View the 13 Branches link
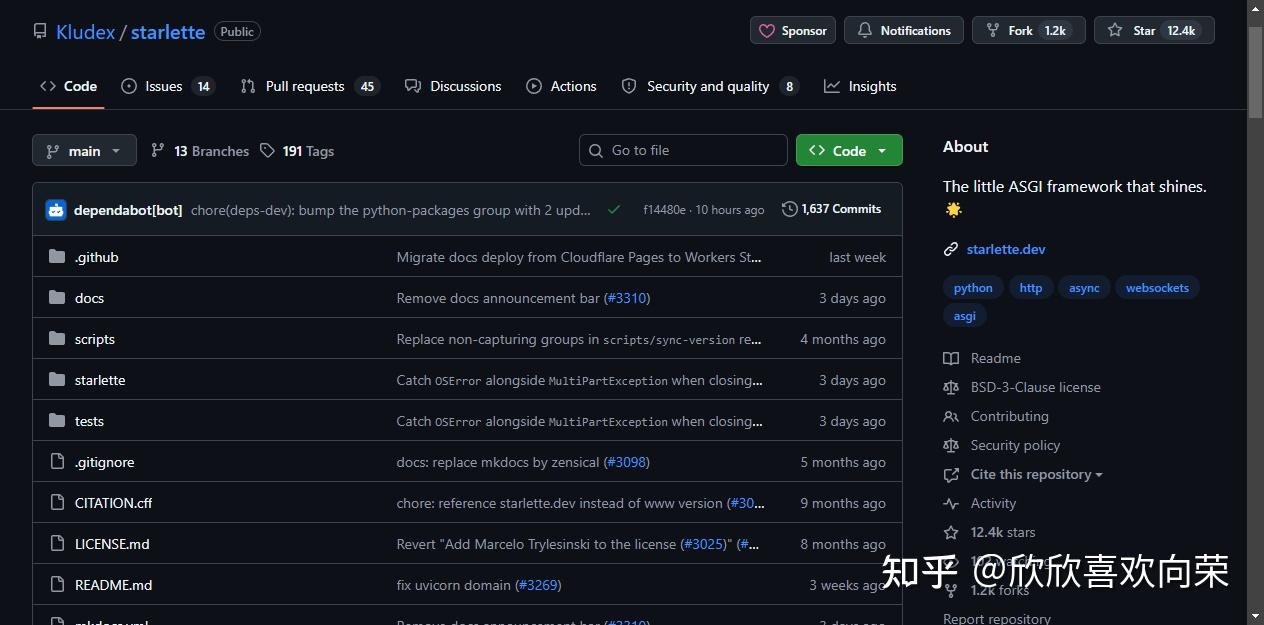The height and width of the screenshot is (625, 1264). tap(200, 151)
